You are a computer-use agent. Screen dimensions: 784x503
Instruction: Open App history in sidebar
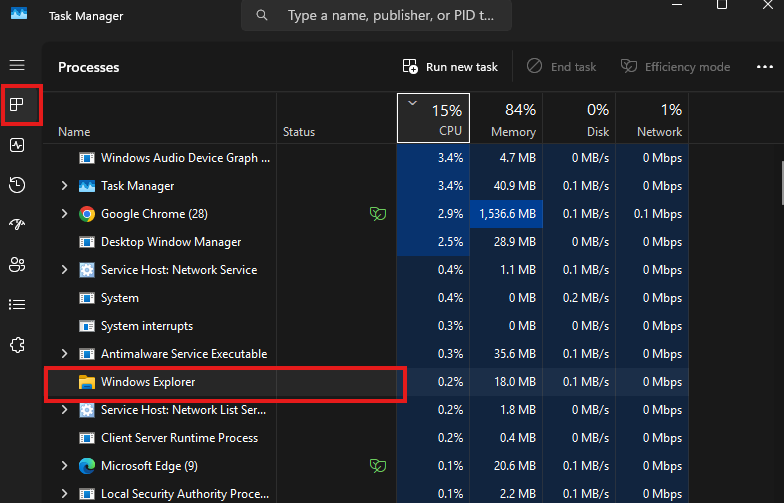pyautogui.click(x=17, y=185)
